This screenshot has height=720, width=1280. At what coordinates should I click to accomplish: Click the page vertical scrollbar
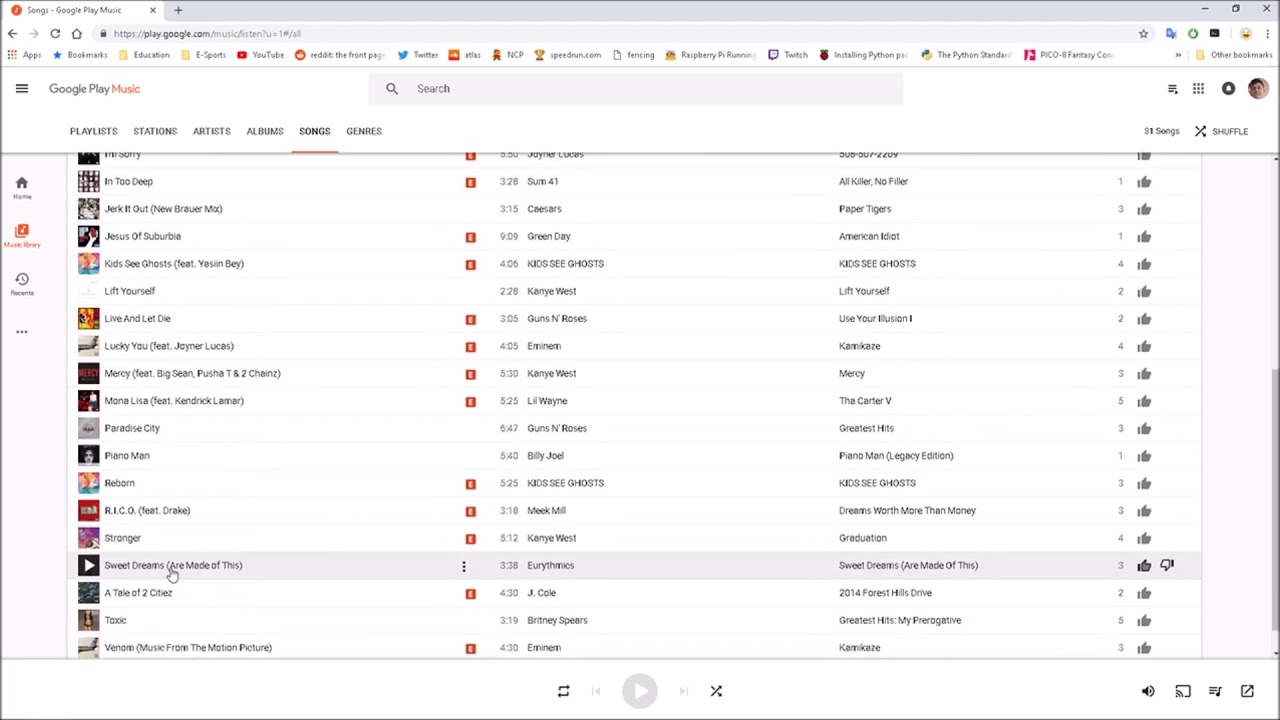click(x=1274, y=498)
